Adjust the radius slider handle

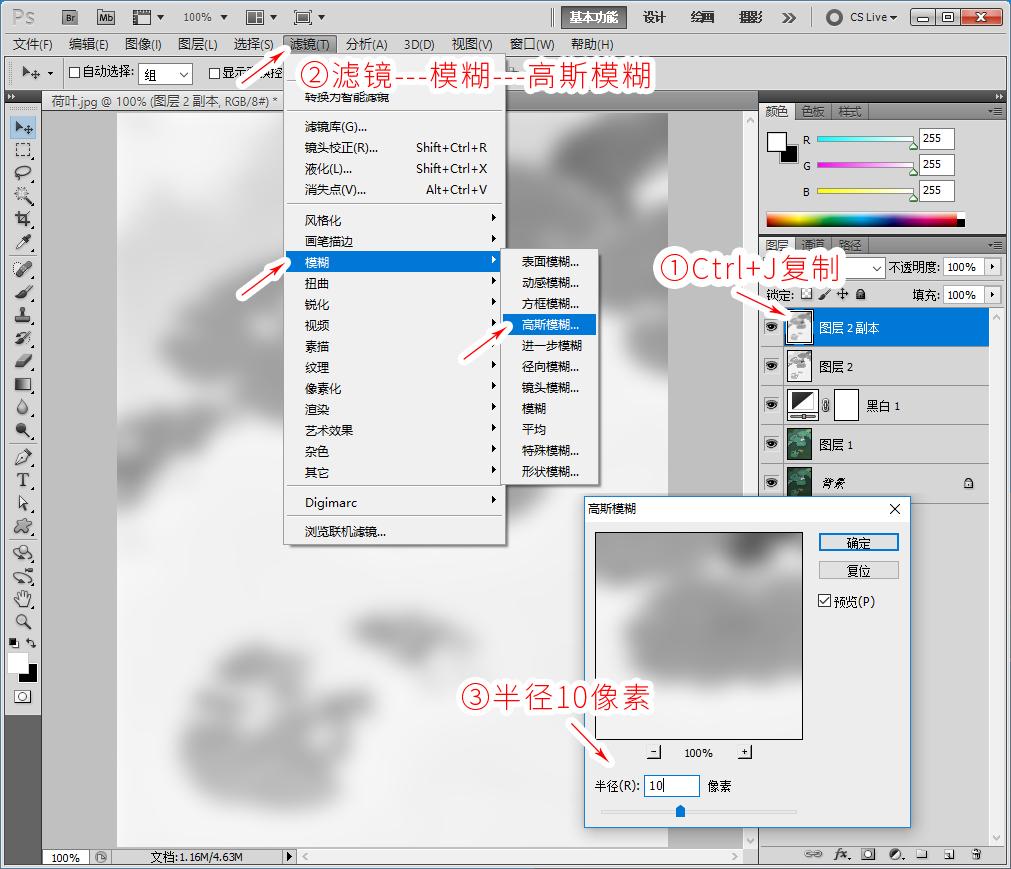(680, 811)
